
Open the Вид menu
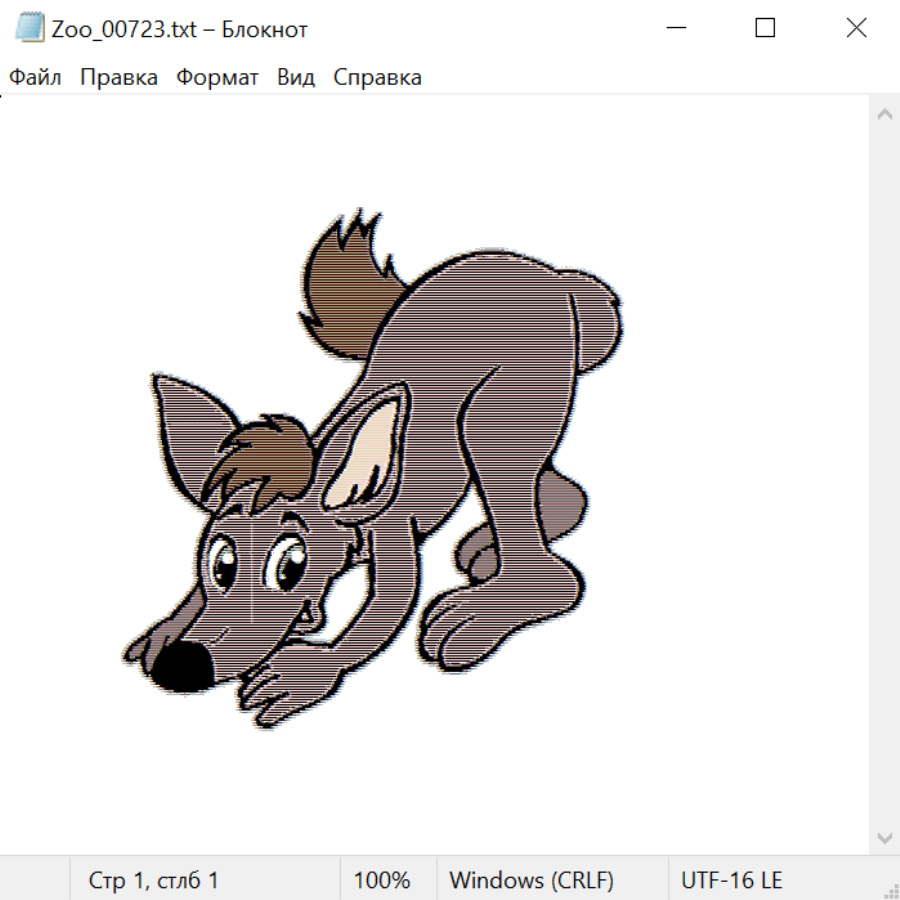pyautogui.click(x=296, y=77)
